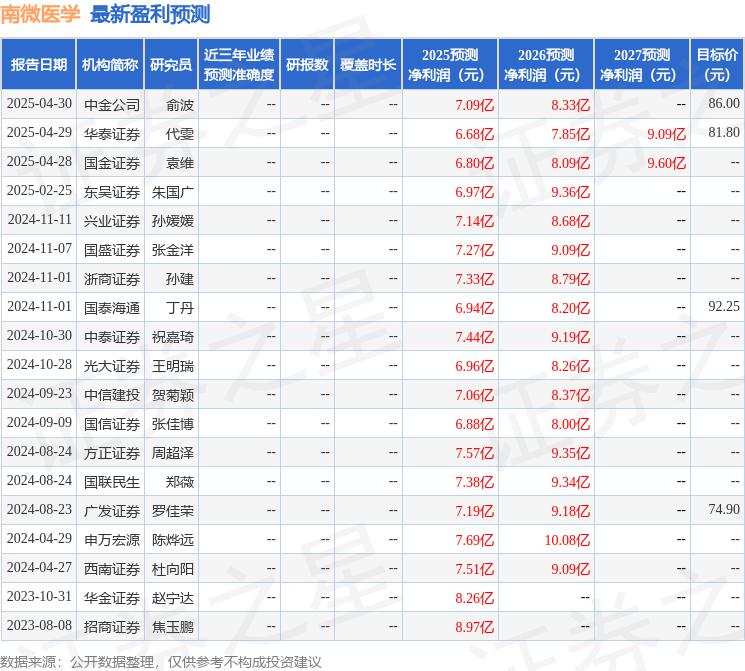Click the 数据来源 footer note

161,662
